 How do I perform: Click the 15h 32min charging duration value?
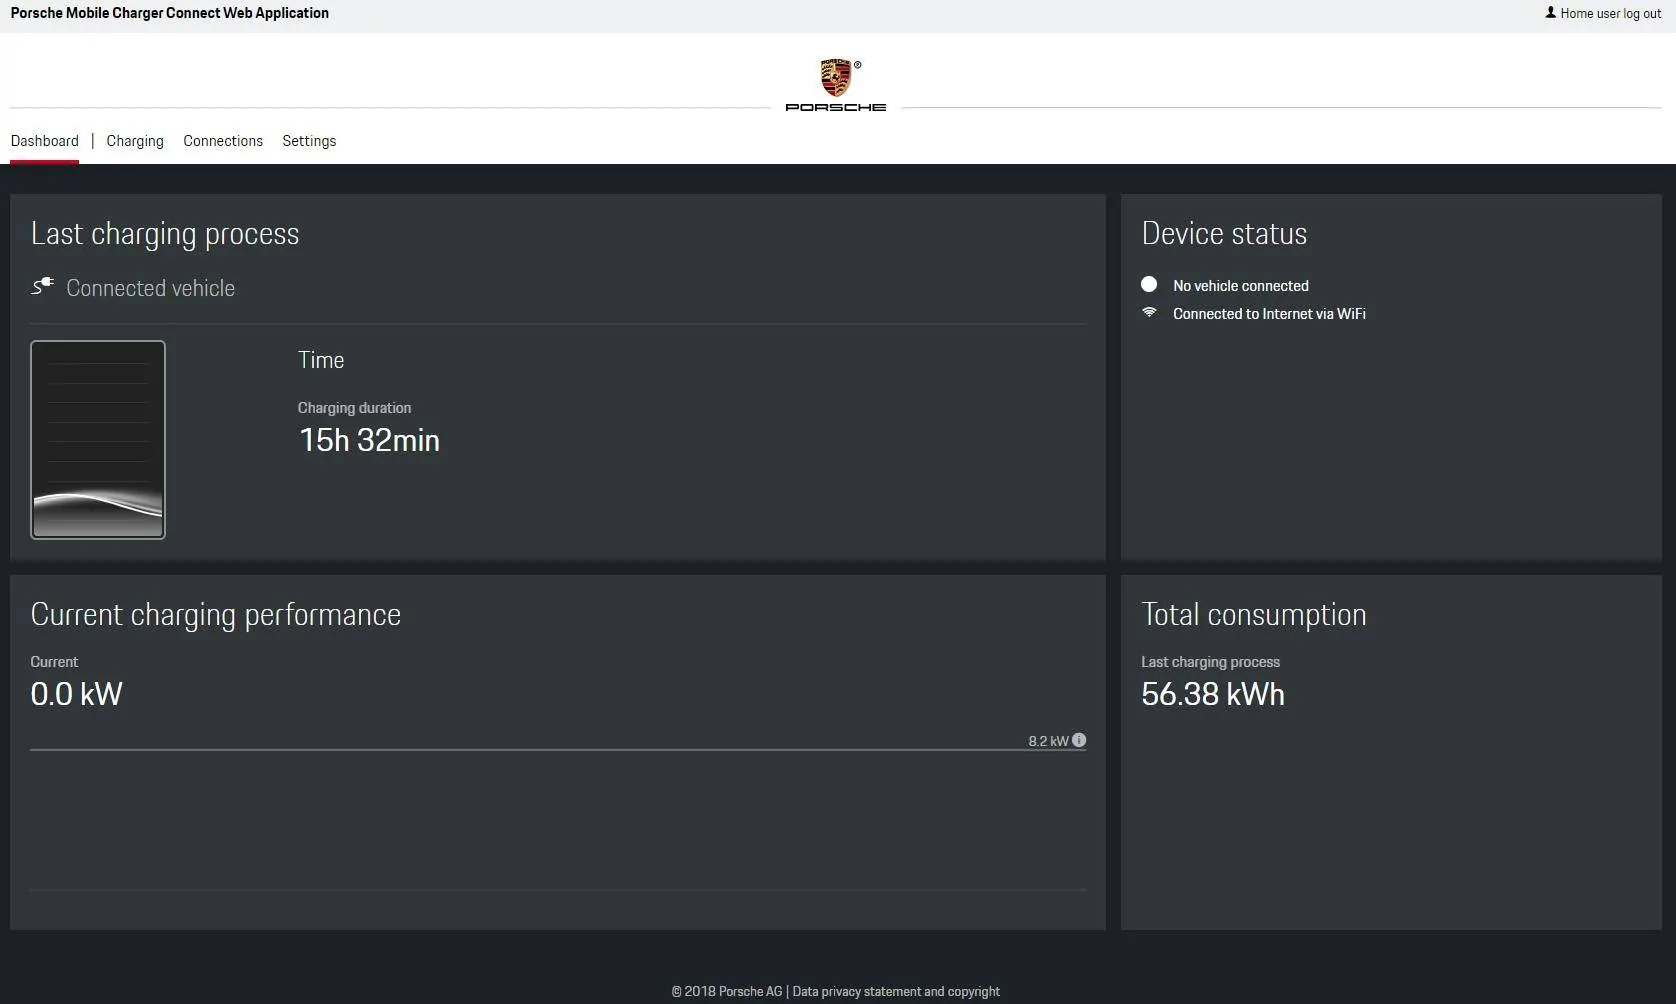click(x=369, y=440)
